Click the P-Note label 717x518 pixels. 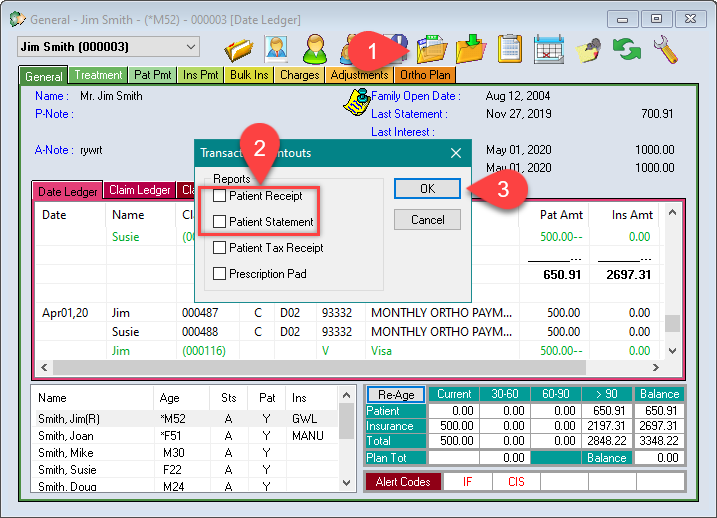click(x=54, y=114)
